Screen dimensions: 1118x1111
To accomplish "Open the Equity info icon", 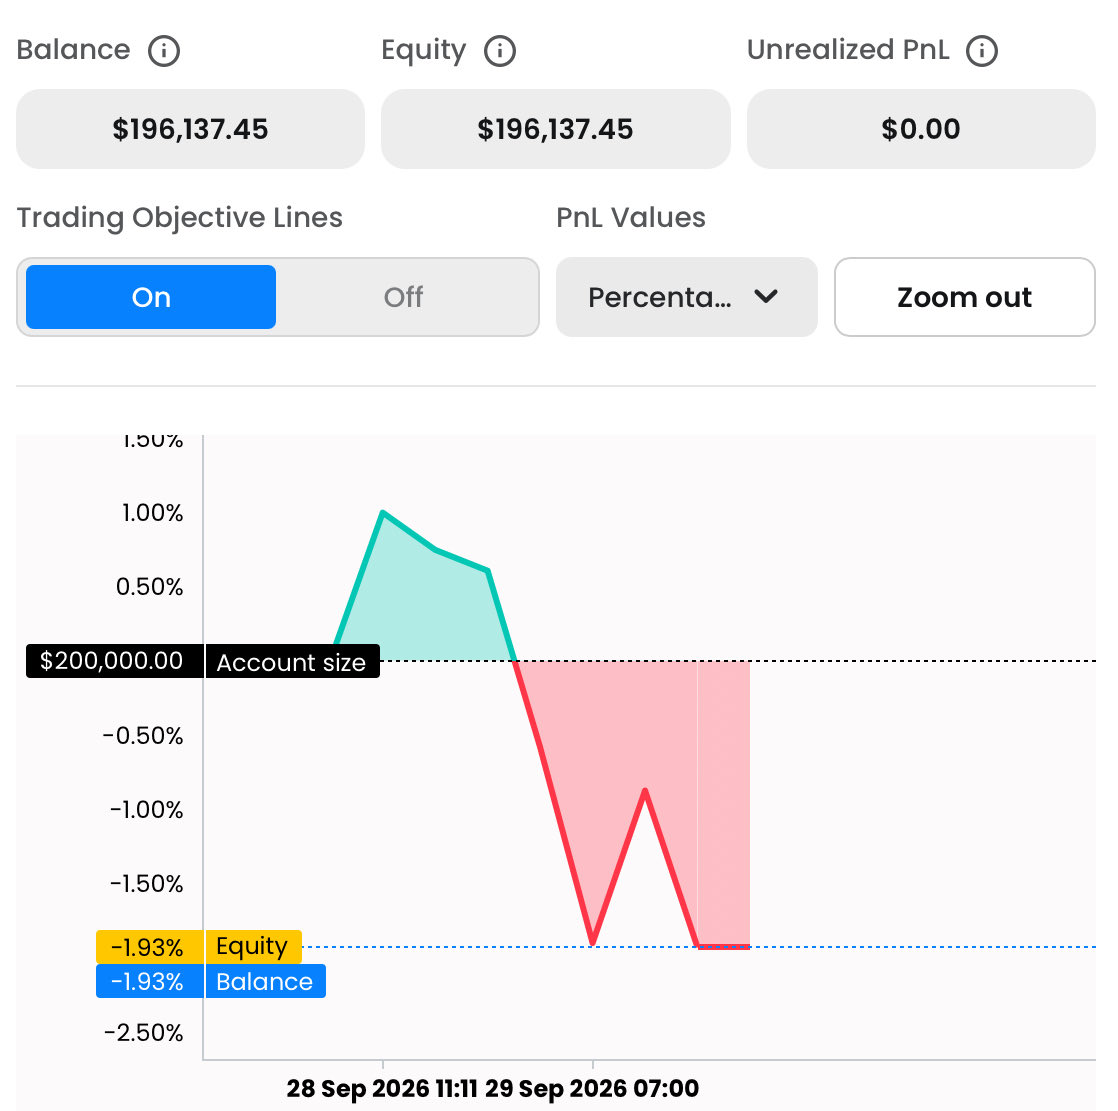I will (499, 51).
